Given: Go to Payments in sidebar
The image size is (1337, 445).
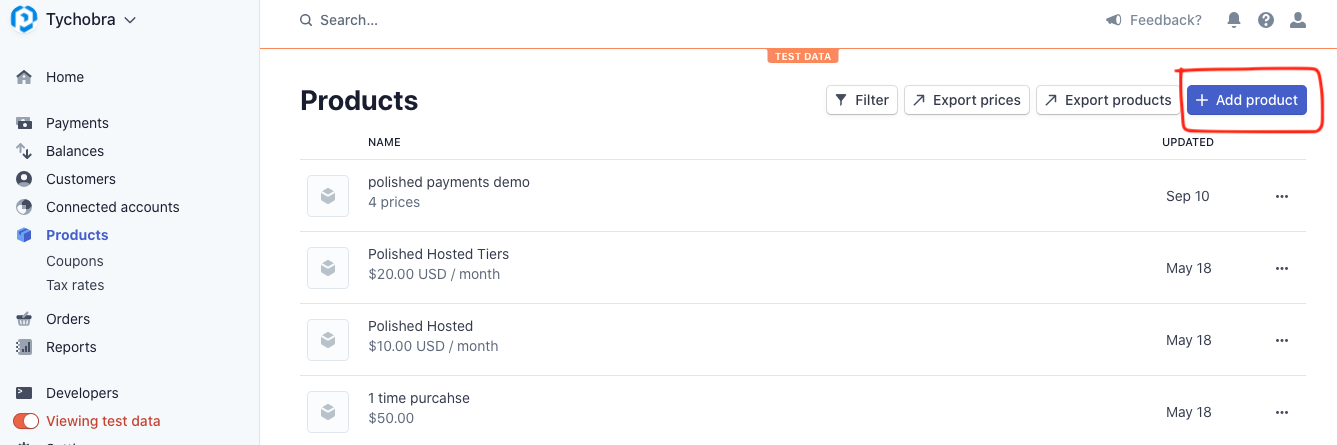Looking at the screenshot, I should click(77, 123).
